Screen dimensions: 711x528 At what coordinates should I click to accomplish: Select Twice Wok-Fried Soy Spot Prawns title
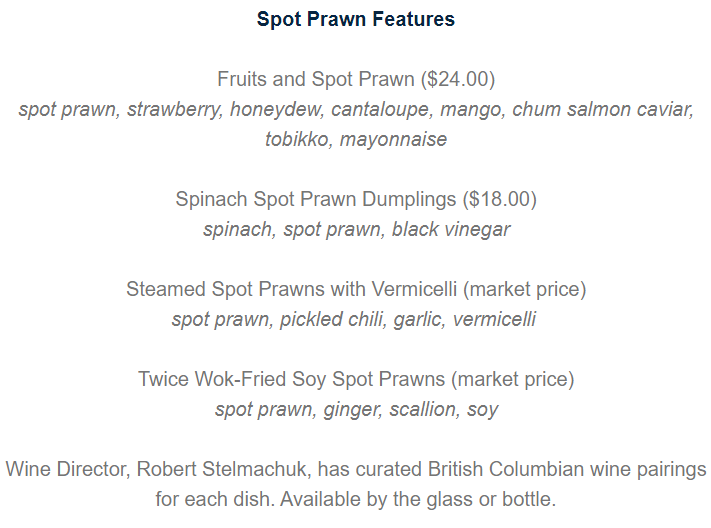tap(291, 379)
